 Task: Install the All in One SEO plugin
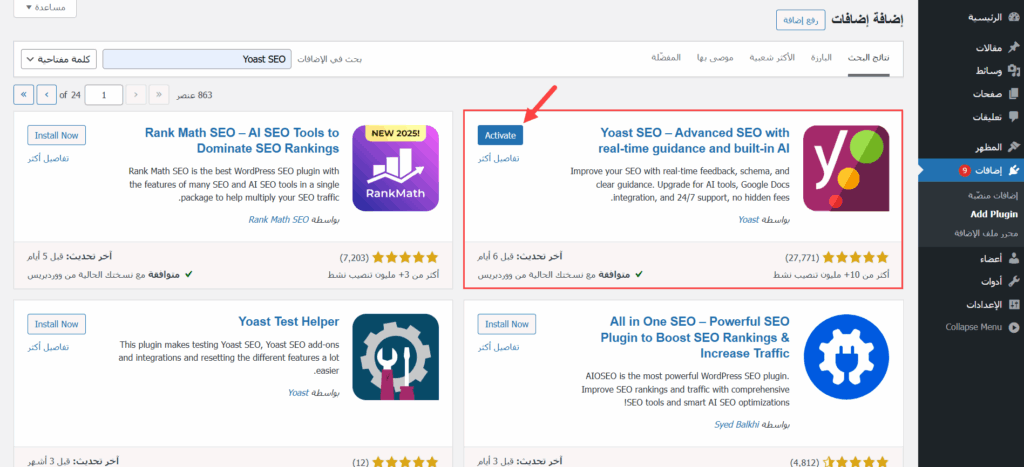click(507, 324)
